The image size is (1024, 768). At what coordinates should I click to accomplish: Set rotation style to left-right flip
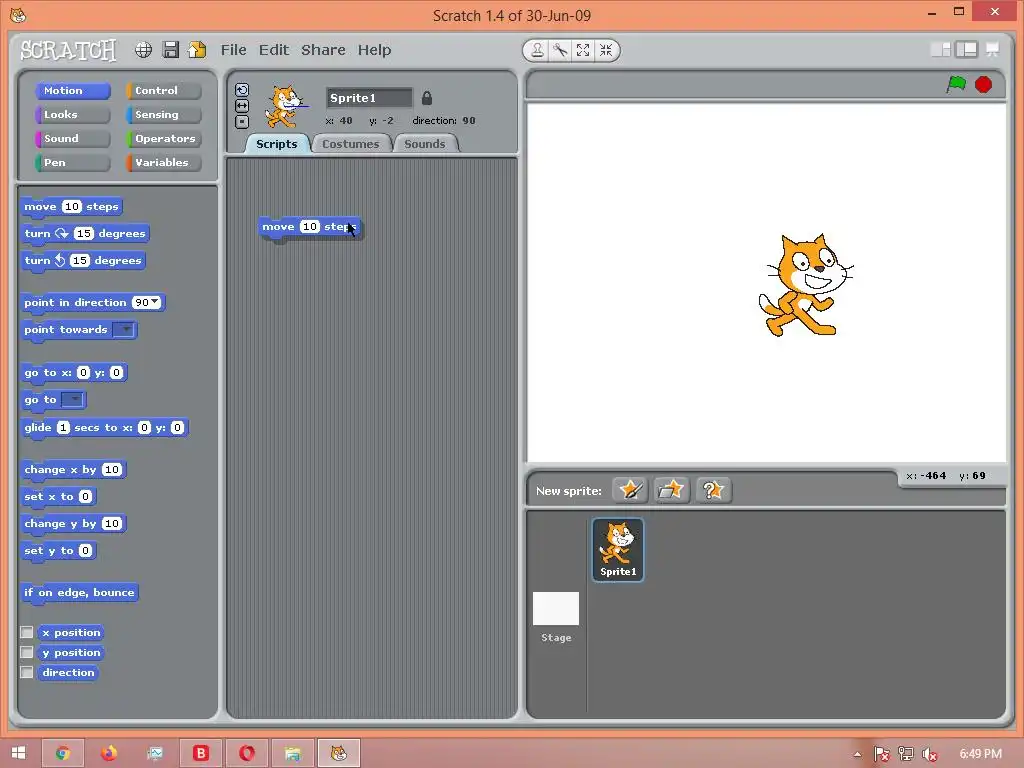242,106
